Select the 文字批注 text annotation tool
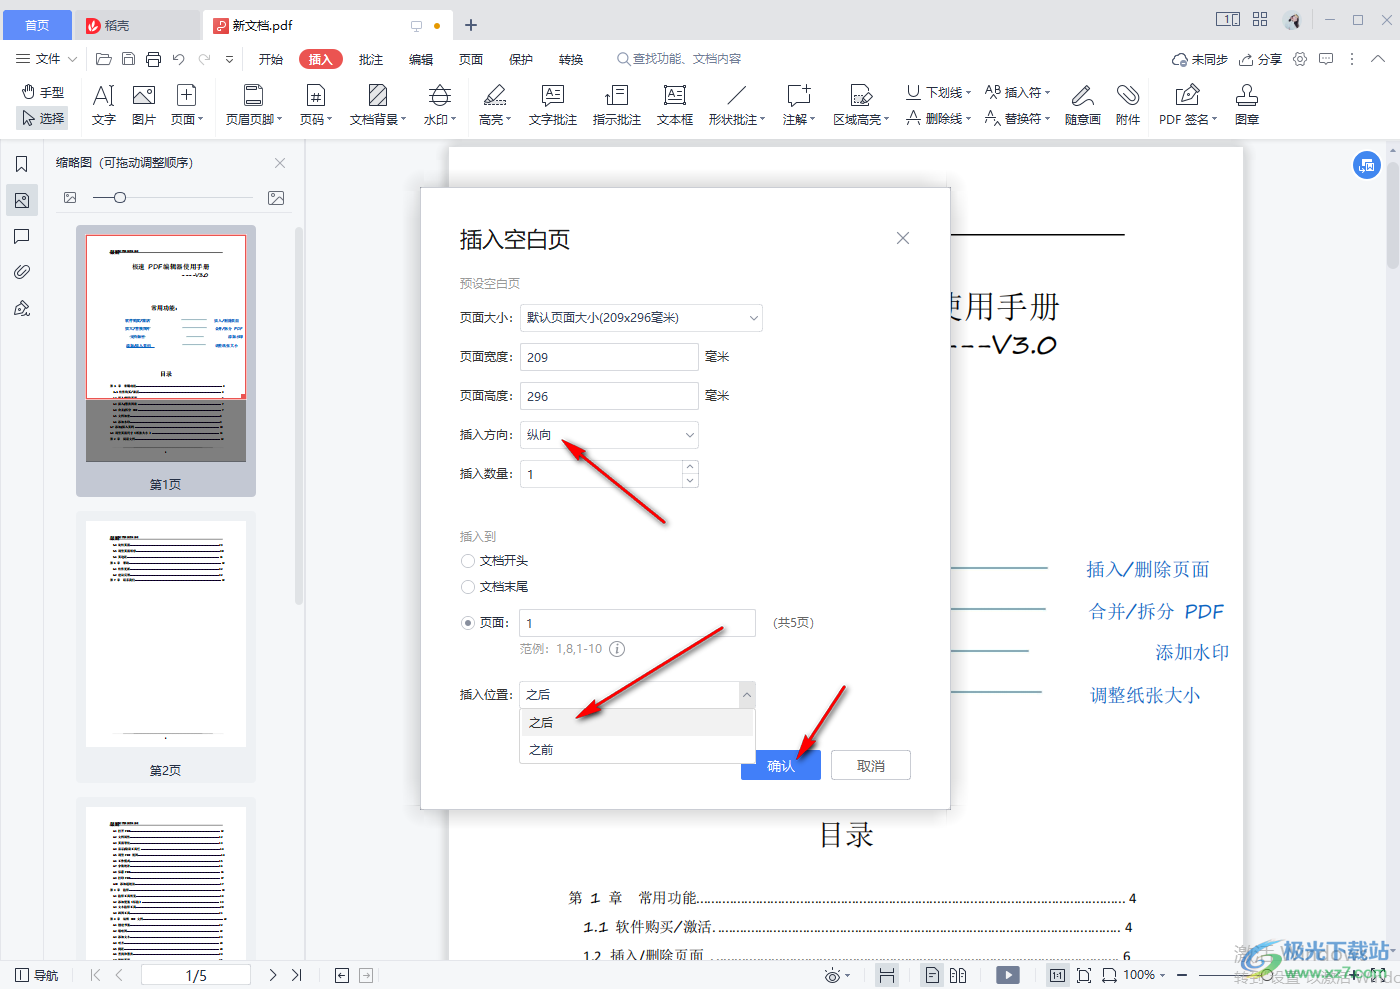1400x989 pixels. coord(553,105)
